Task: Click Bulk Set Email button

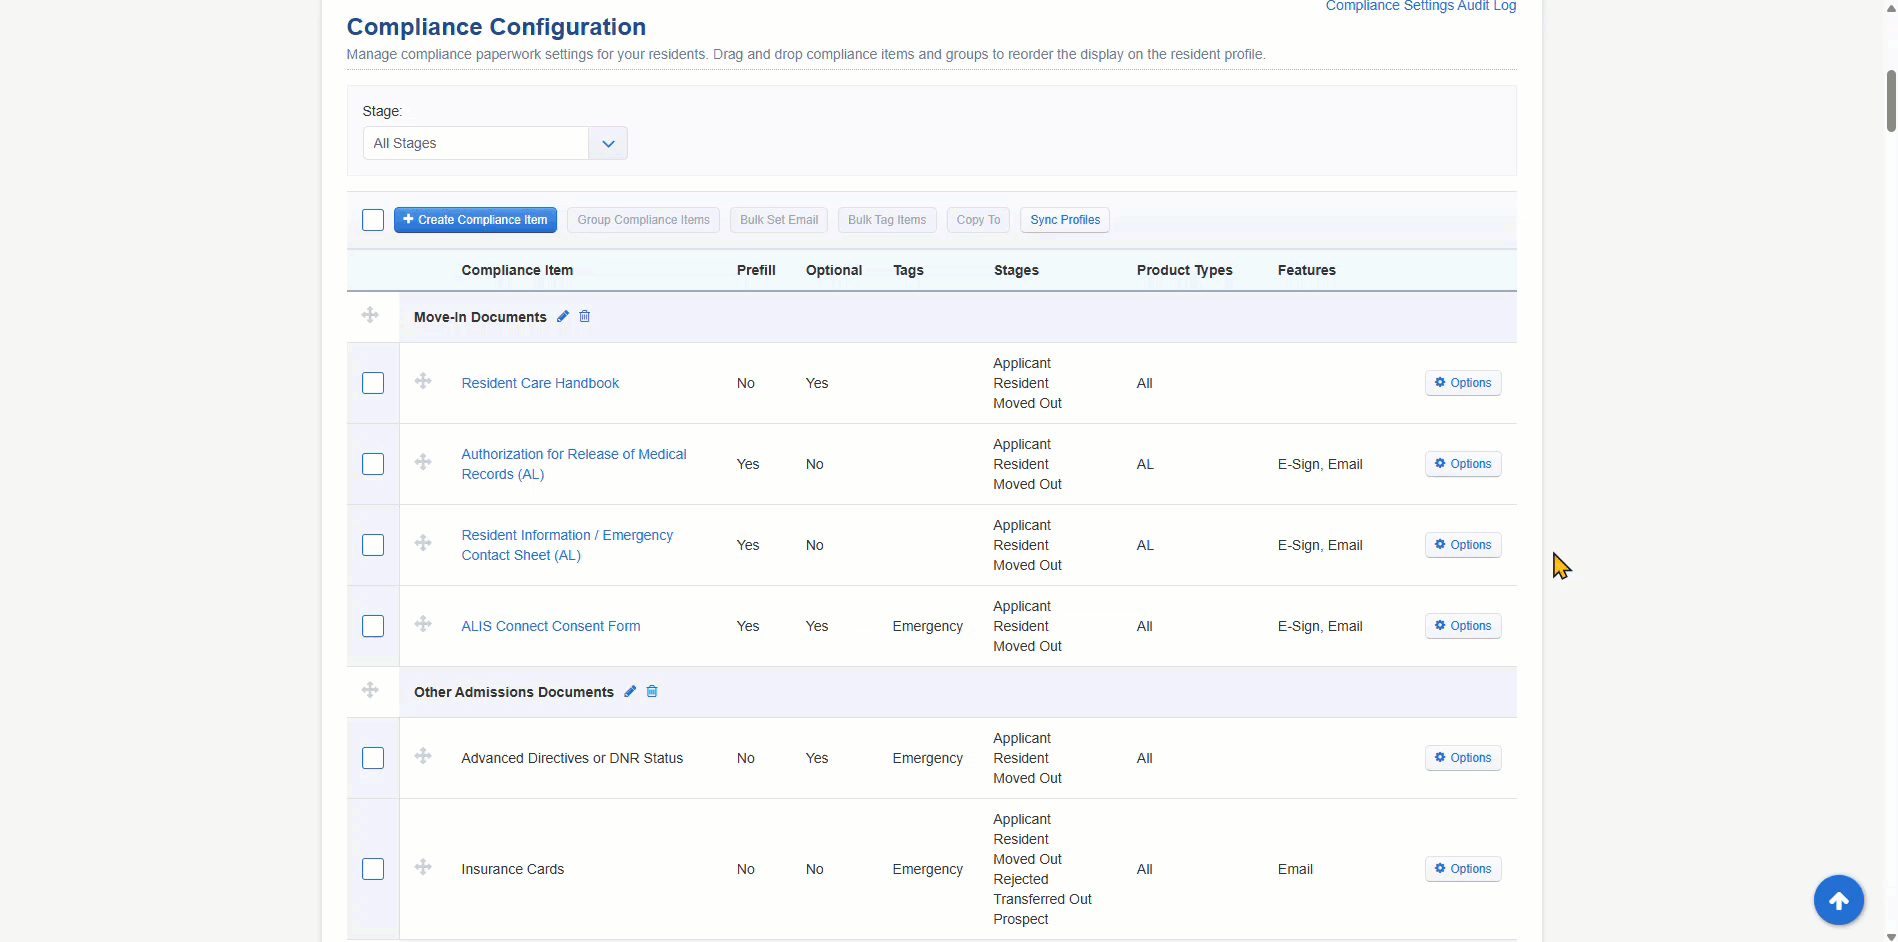Action: [779, 220]
